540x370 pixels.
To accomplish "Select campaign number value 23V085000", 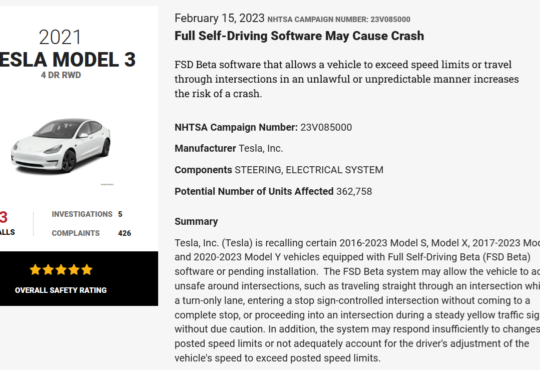I will [326, 127].
